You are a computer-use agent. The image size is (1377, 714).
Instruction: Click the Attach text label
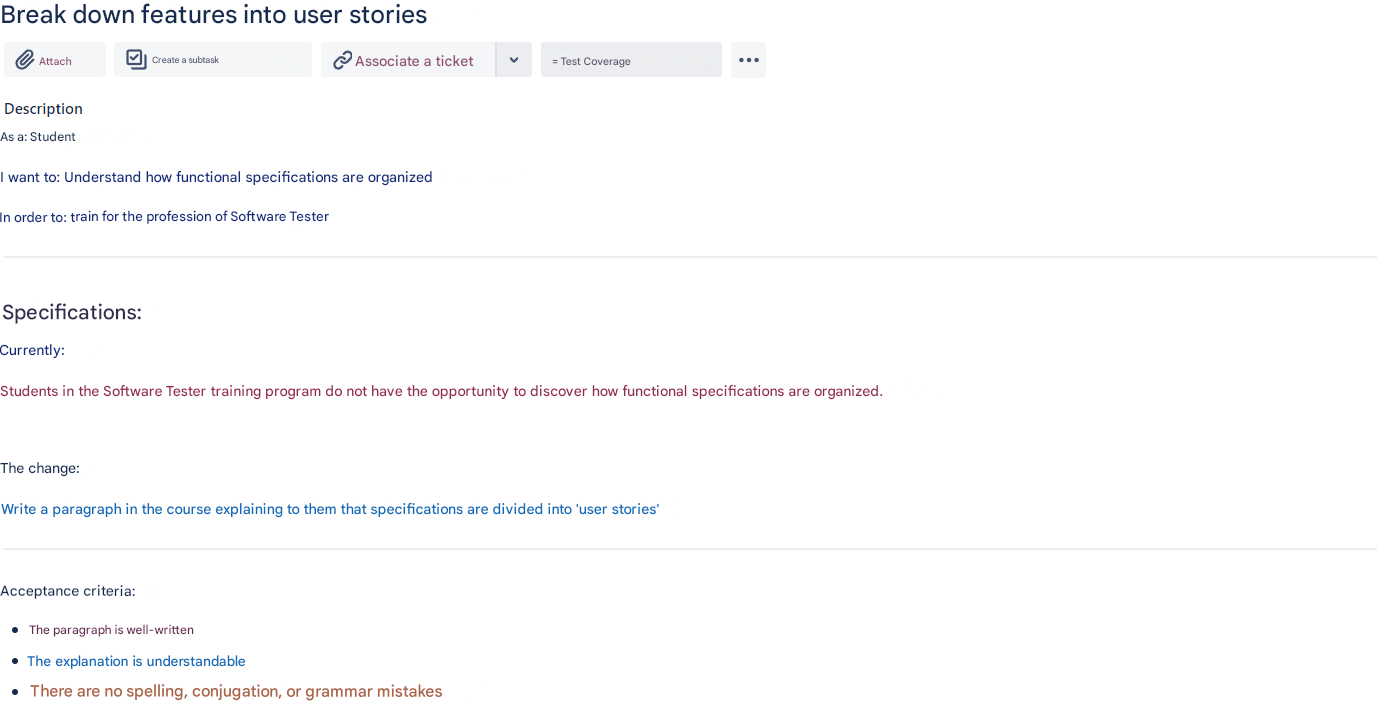[x=55, y=61]
